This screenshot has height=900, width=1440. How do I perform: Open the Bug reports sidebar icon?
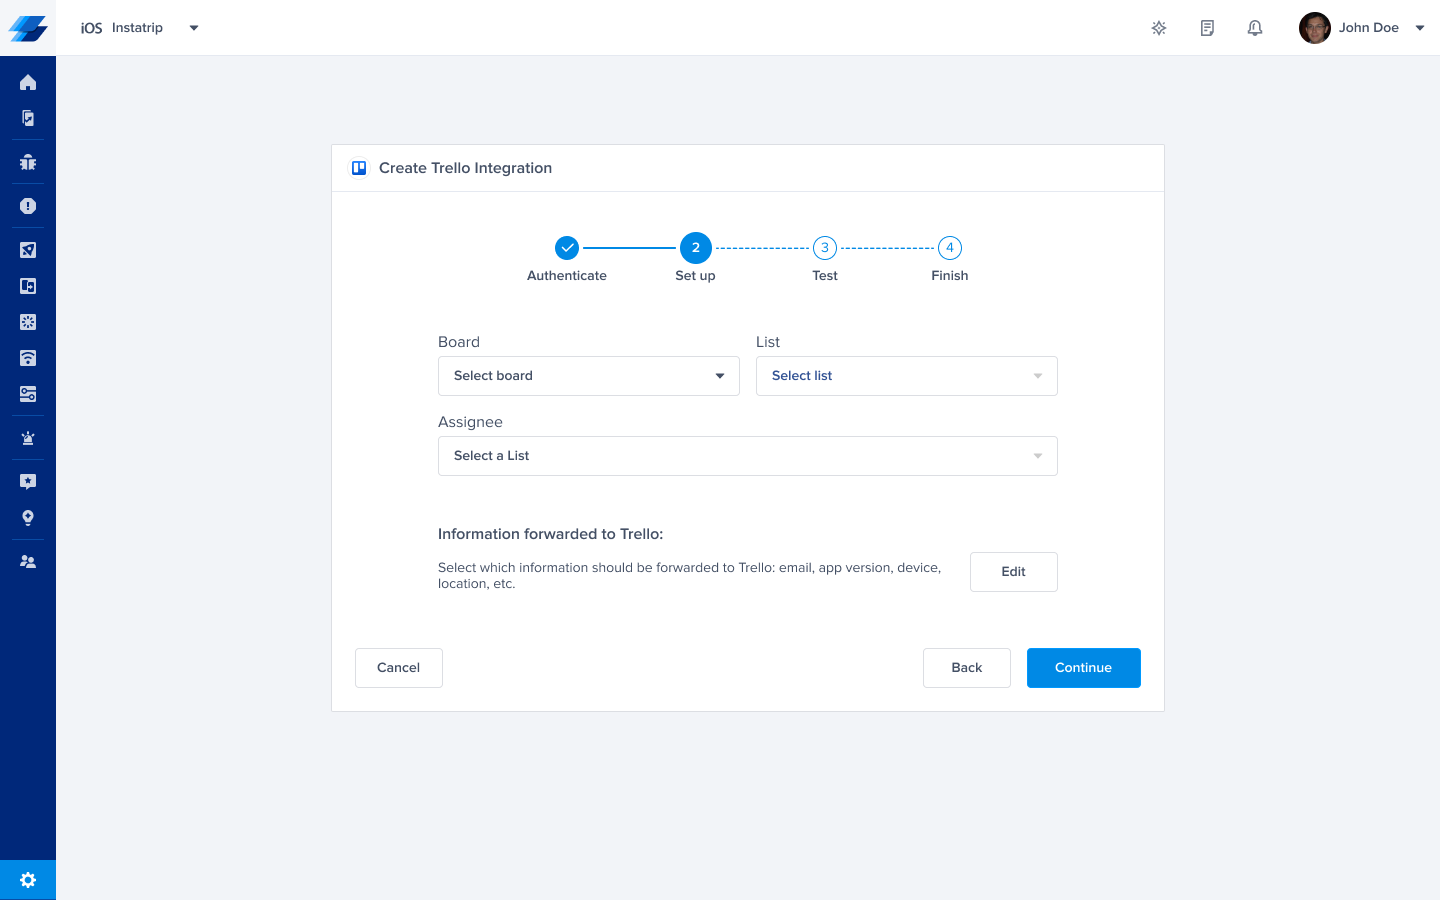click(28, 162)
